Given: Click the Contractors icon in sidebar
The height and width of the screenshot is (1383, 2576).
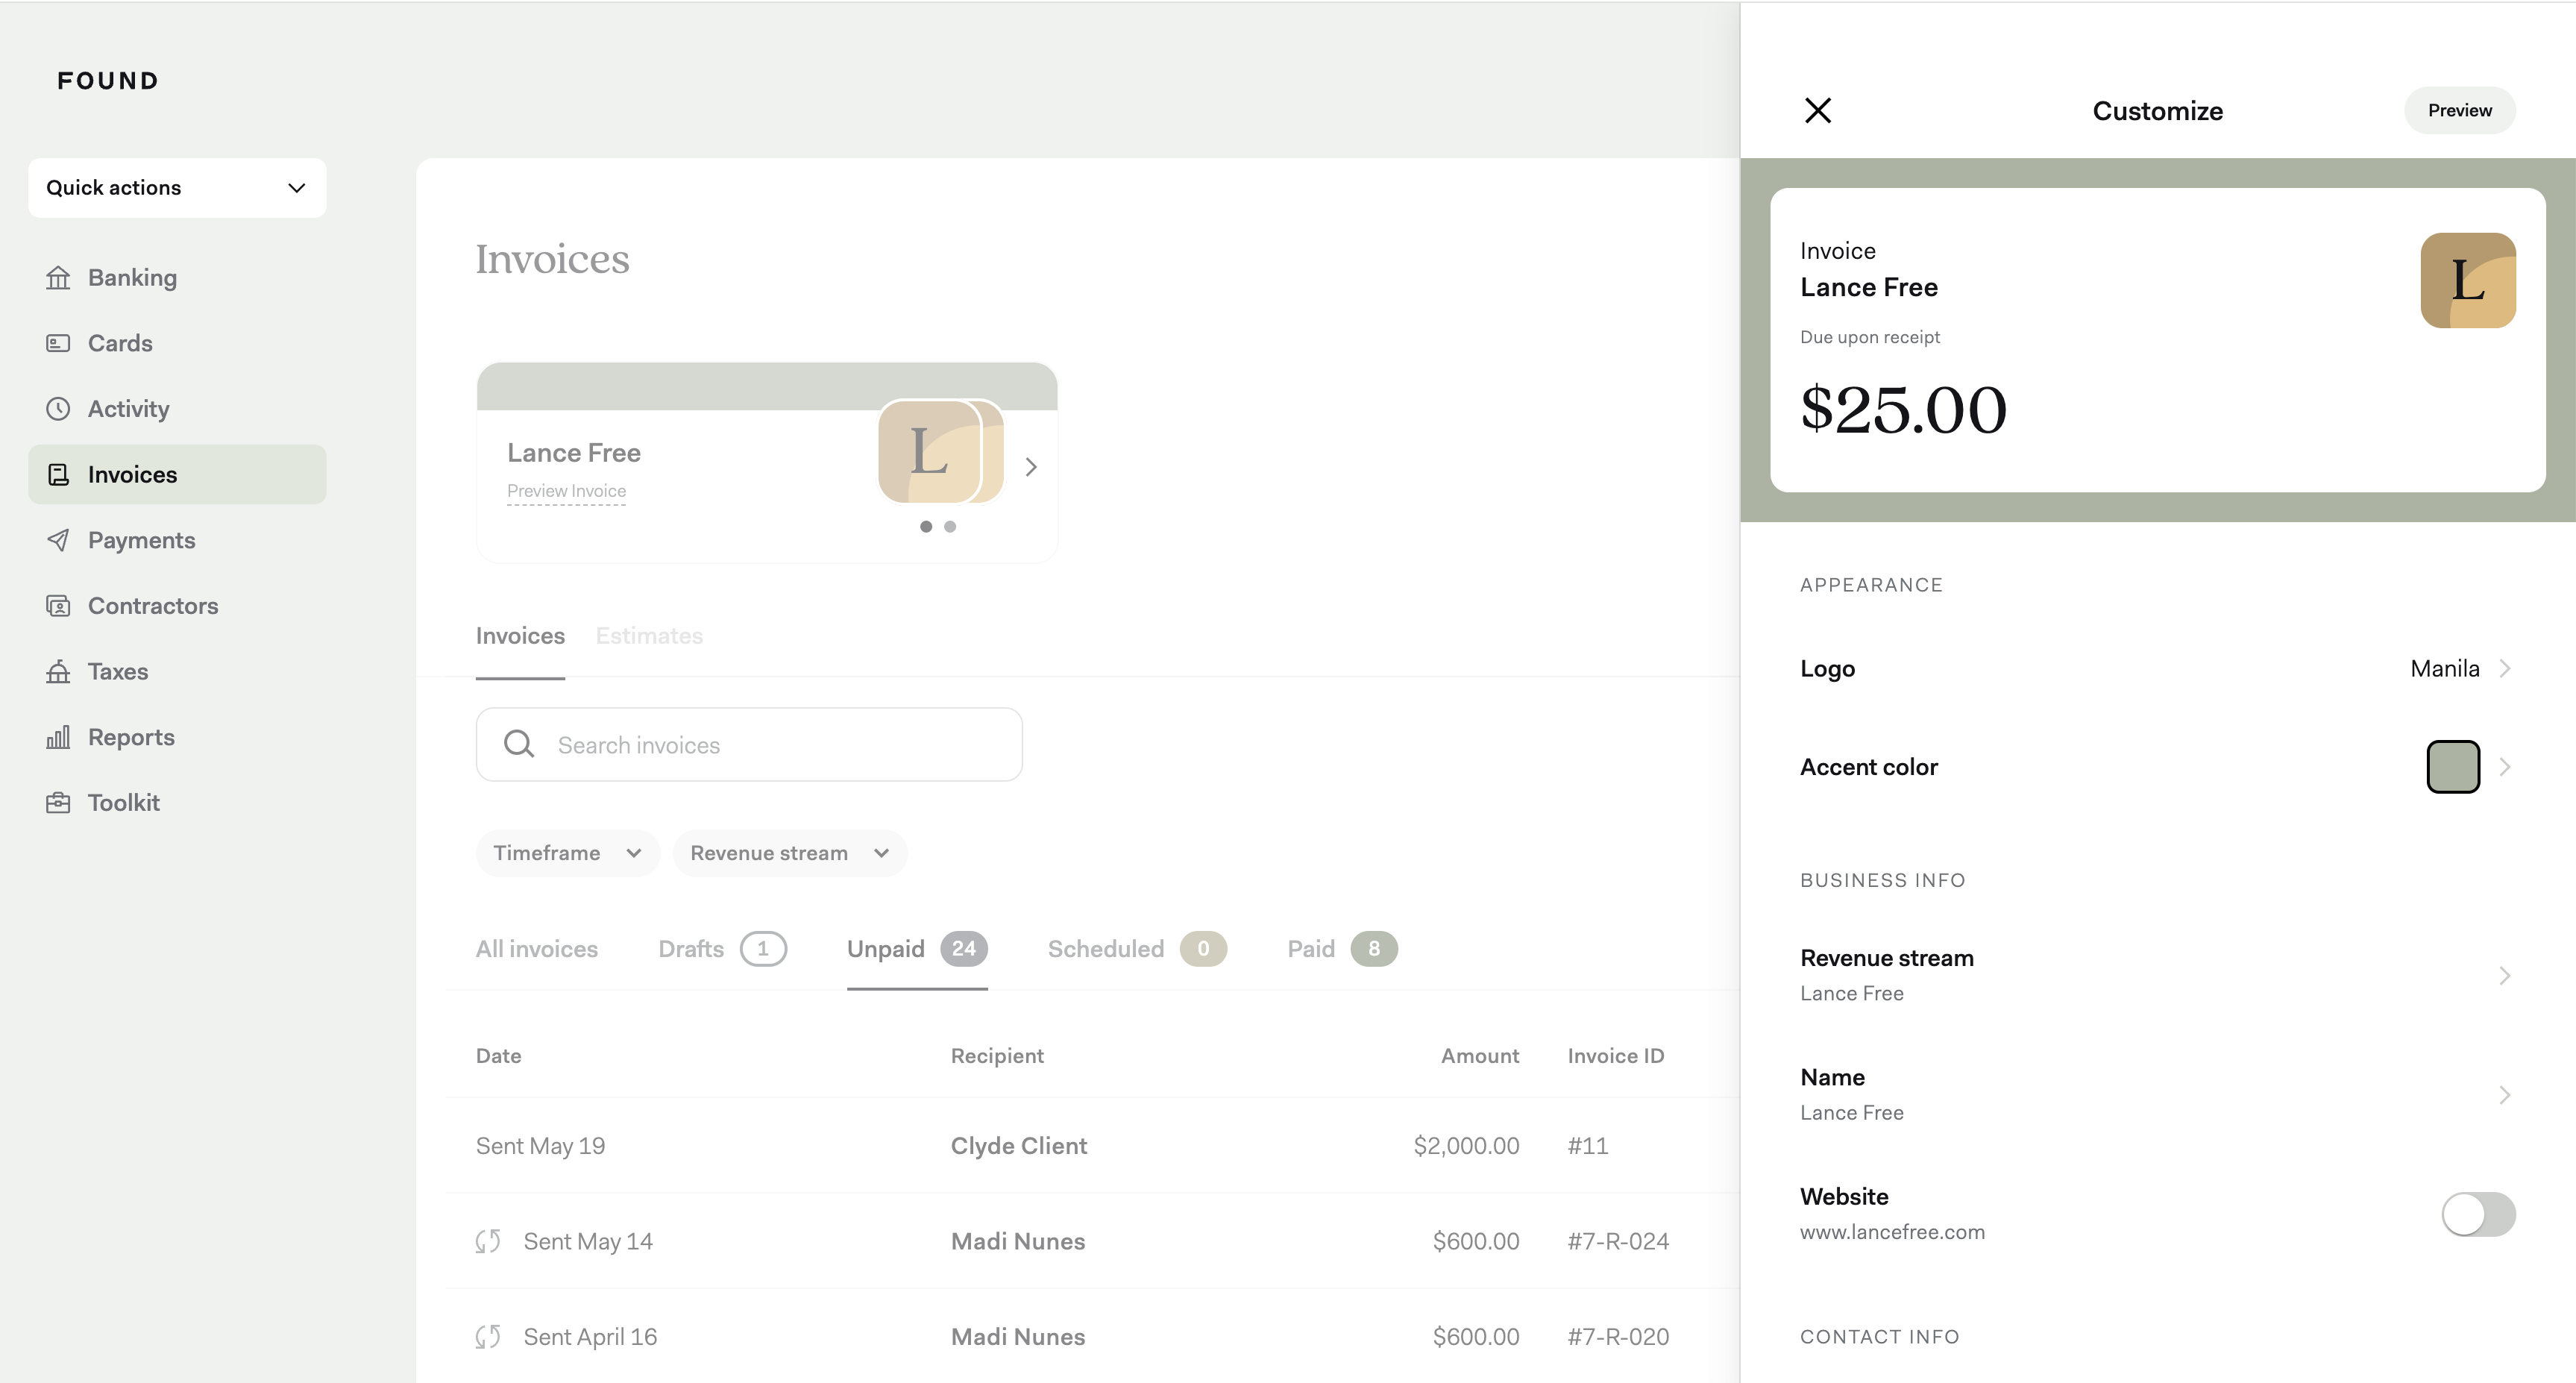Looking at the screenshot, I should pyautogui.click(x=58, y=606).
